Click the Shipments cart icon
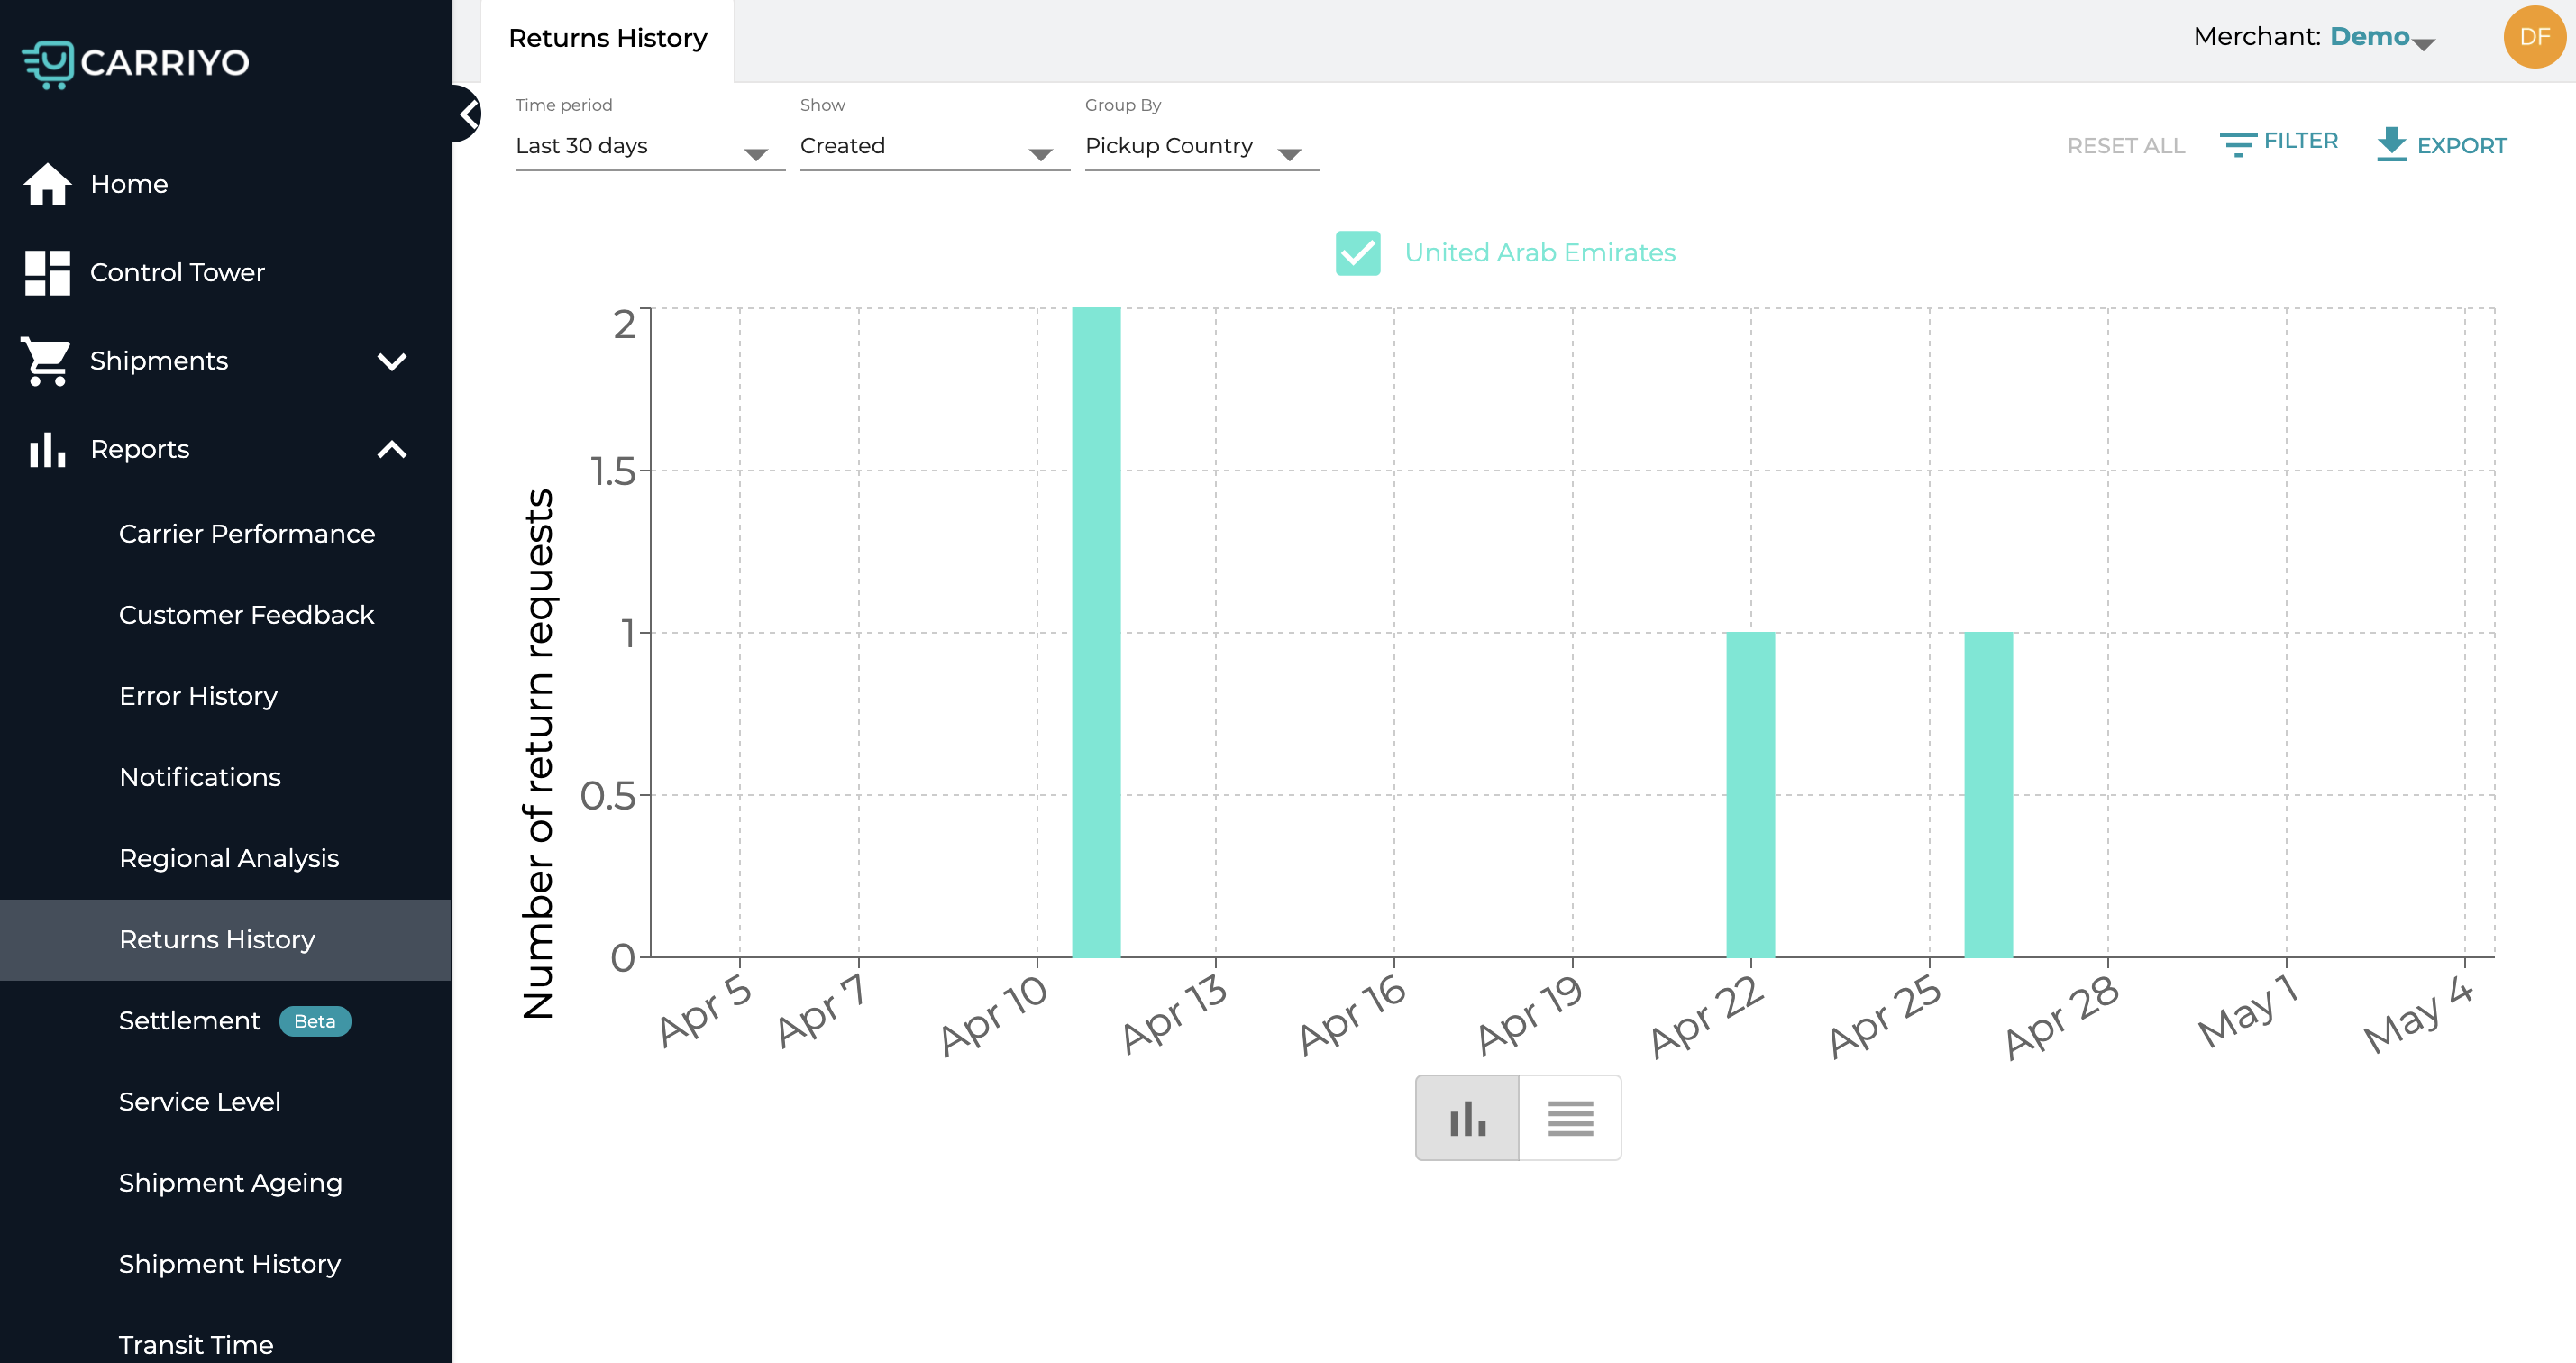 click(46, 361)
